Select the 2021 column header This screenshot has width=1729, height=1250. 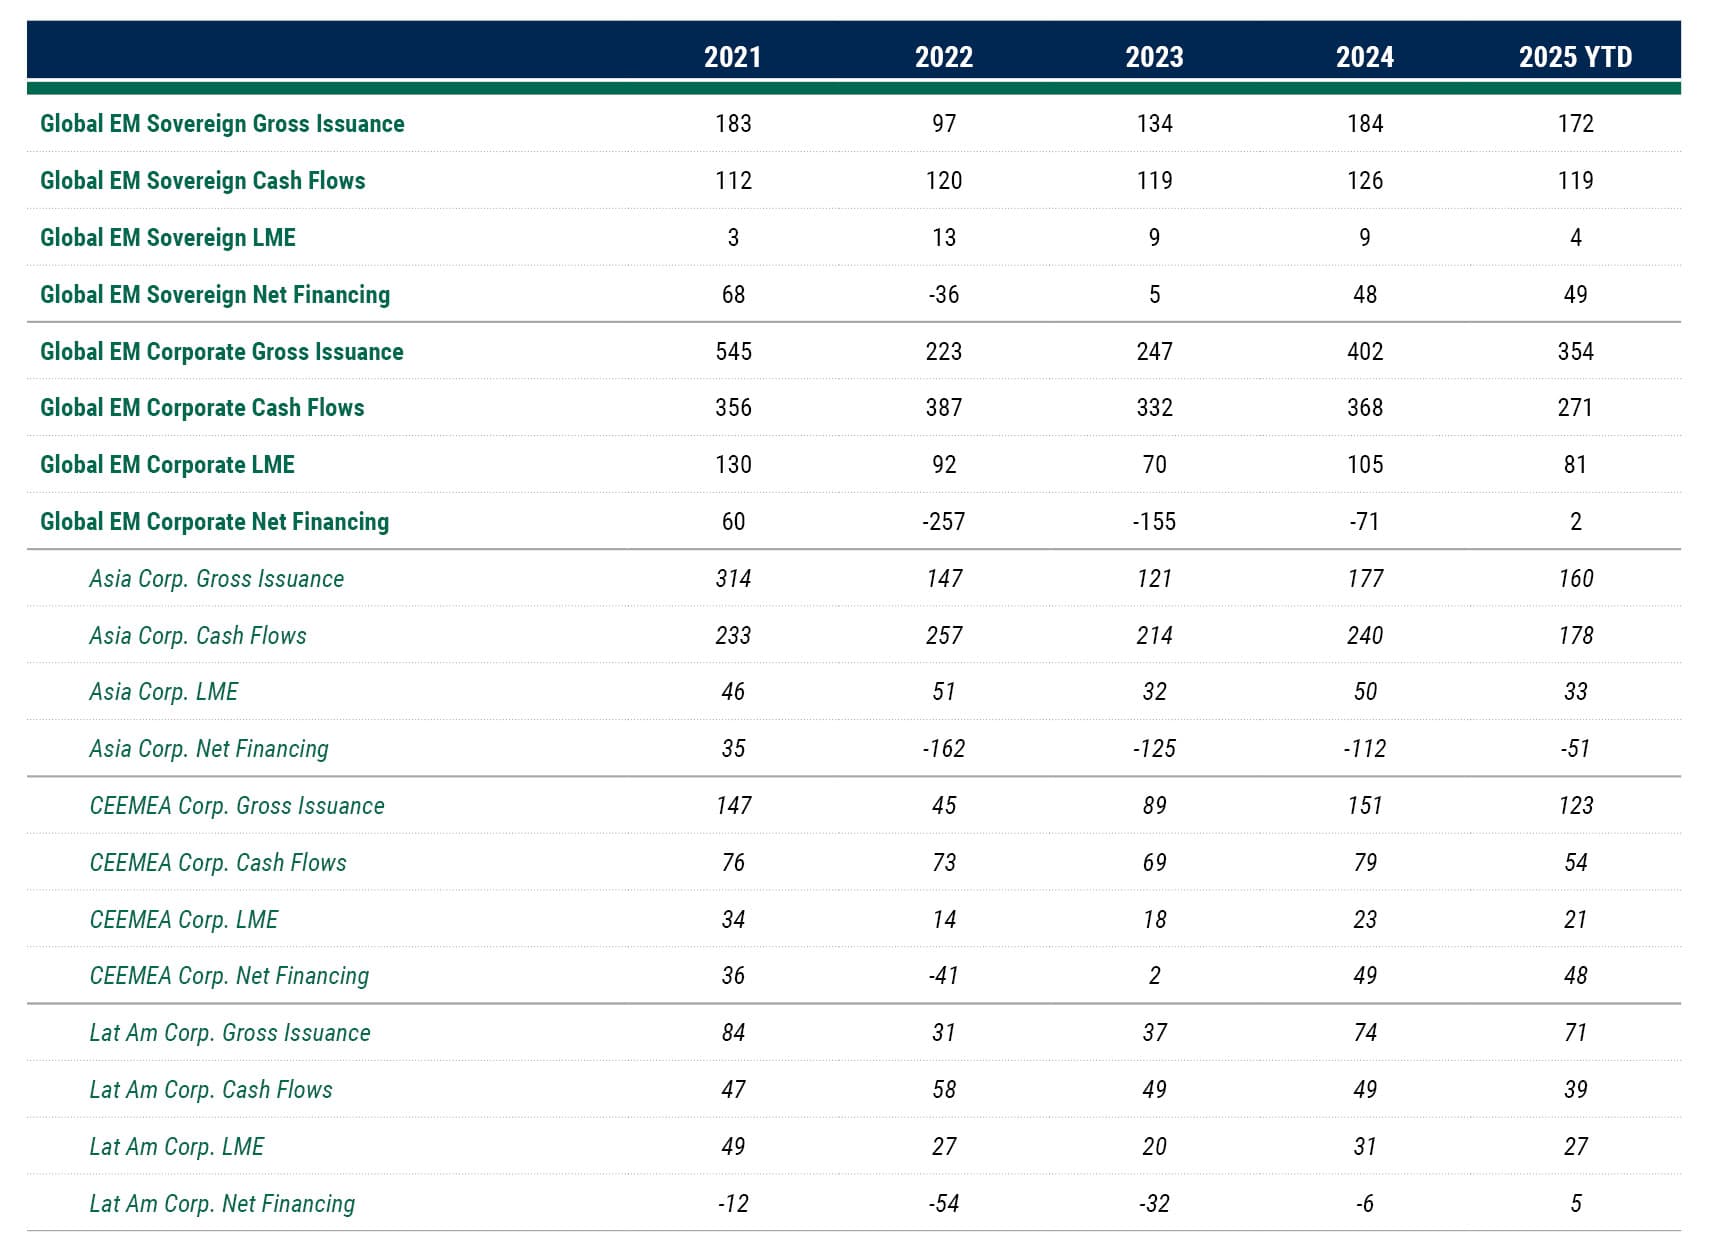click(x=731, y=58)
